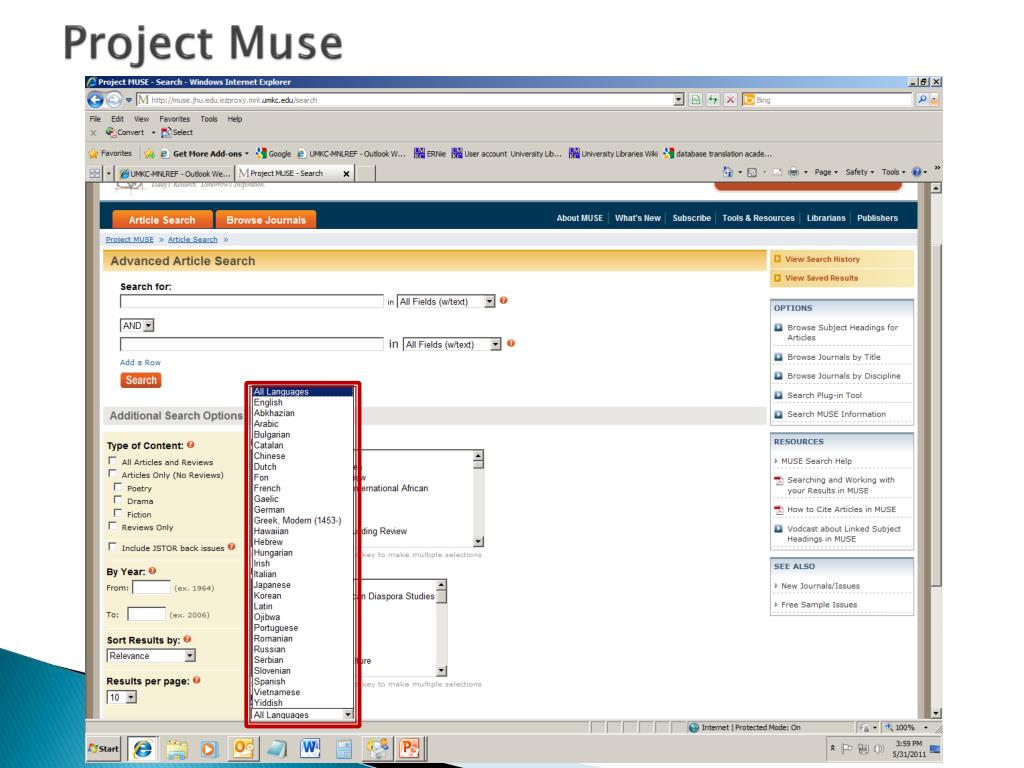1024x768 pixels.
Task: Click the red Stop loading icon
Action: coord(730,100)
